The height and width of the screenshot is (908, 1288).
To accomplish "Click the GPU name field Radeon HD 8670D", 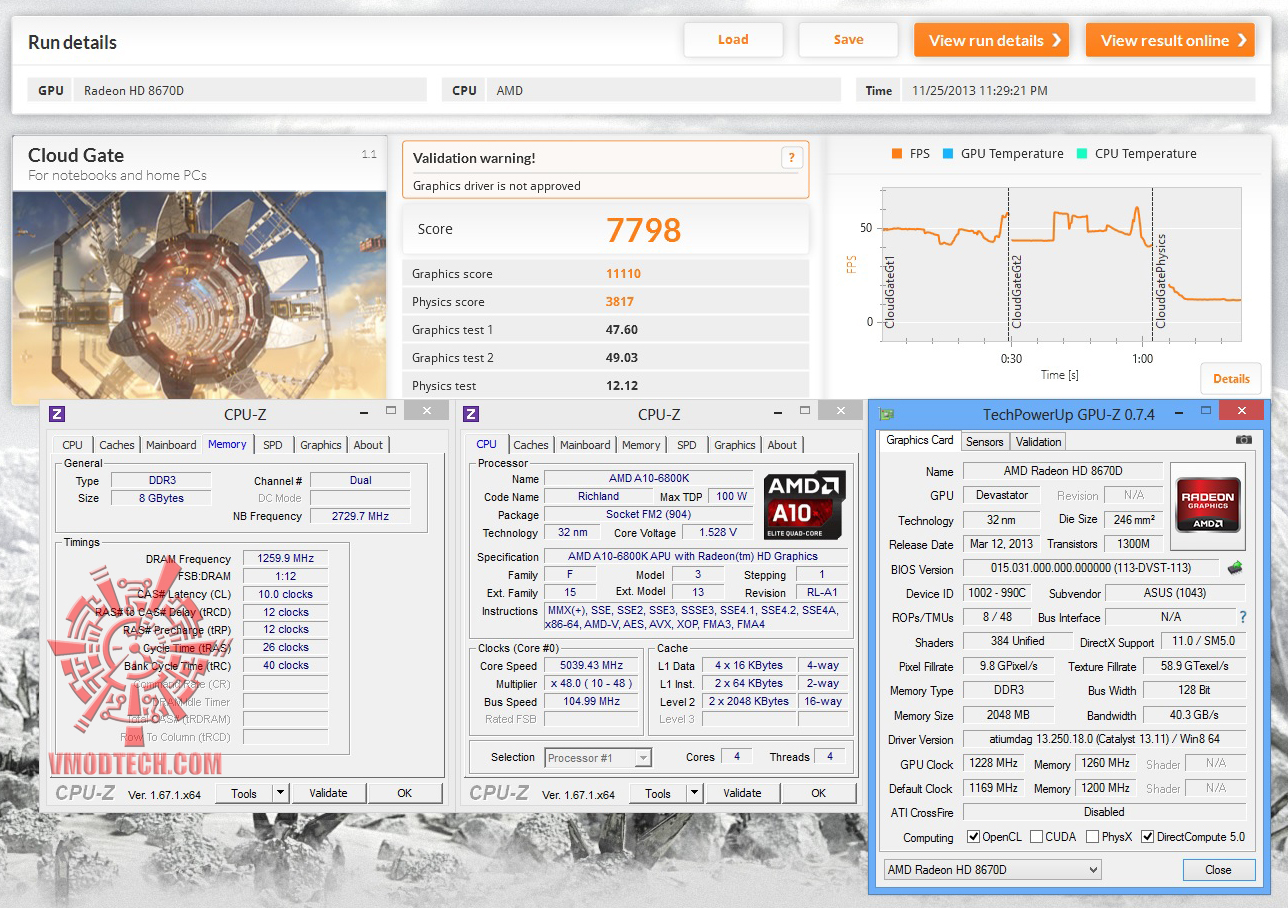I will tap(250, 90).
